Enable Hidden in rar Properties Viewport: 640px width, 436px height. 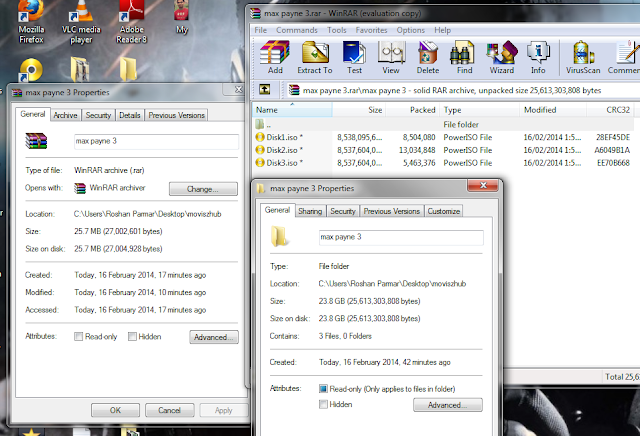coord(132,336)
